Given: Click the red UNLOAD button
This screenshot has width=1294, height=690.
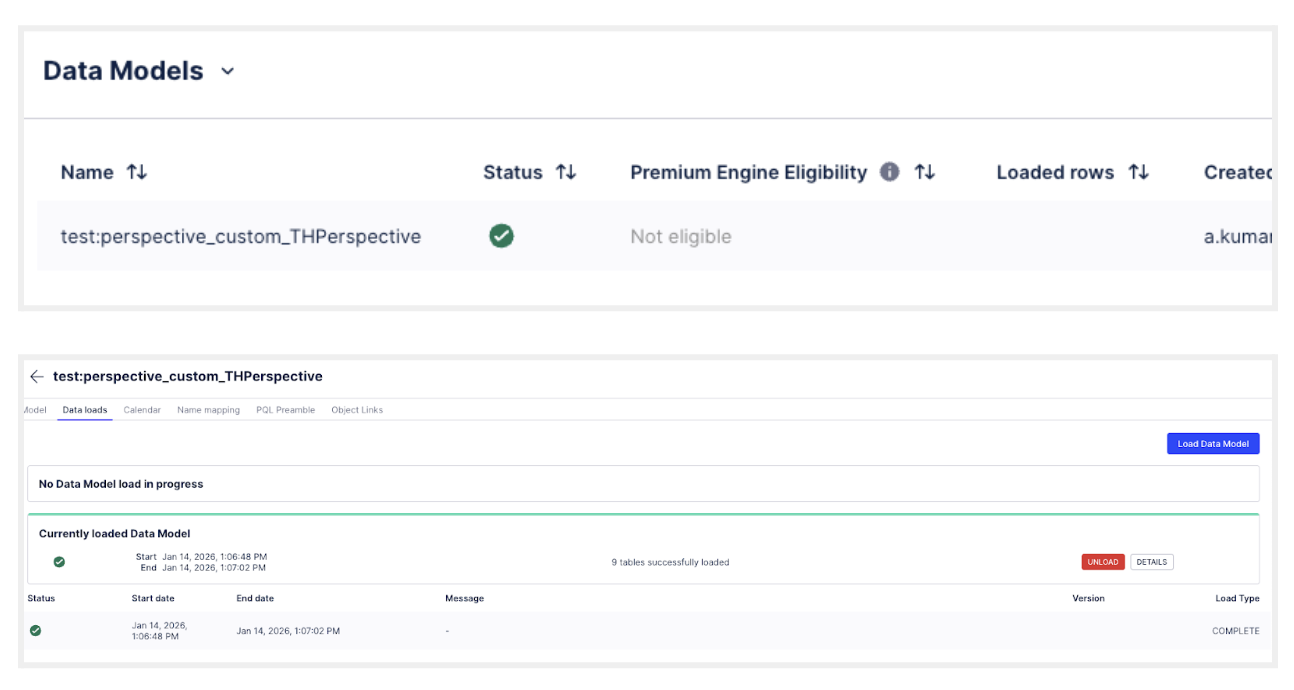Looking at the screenshot, I should coord(1103,562).
